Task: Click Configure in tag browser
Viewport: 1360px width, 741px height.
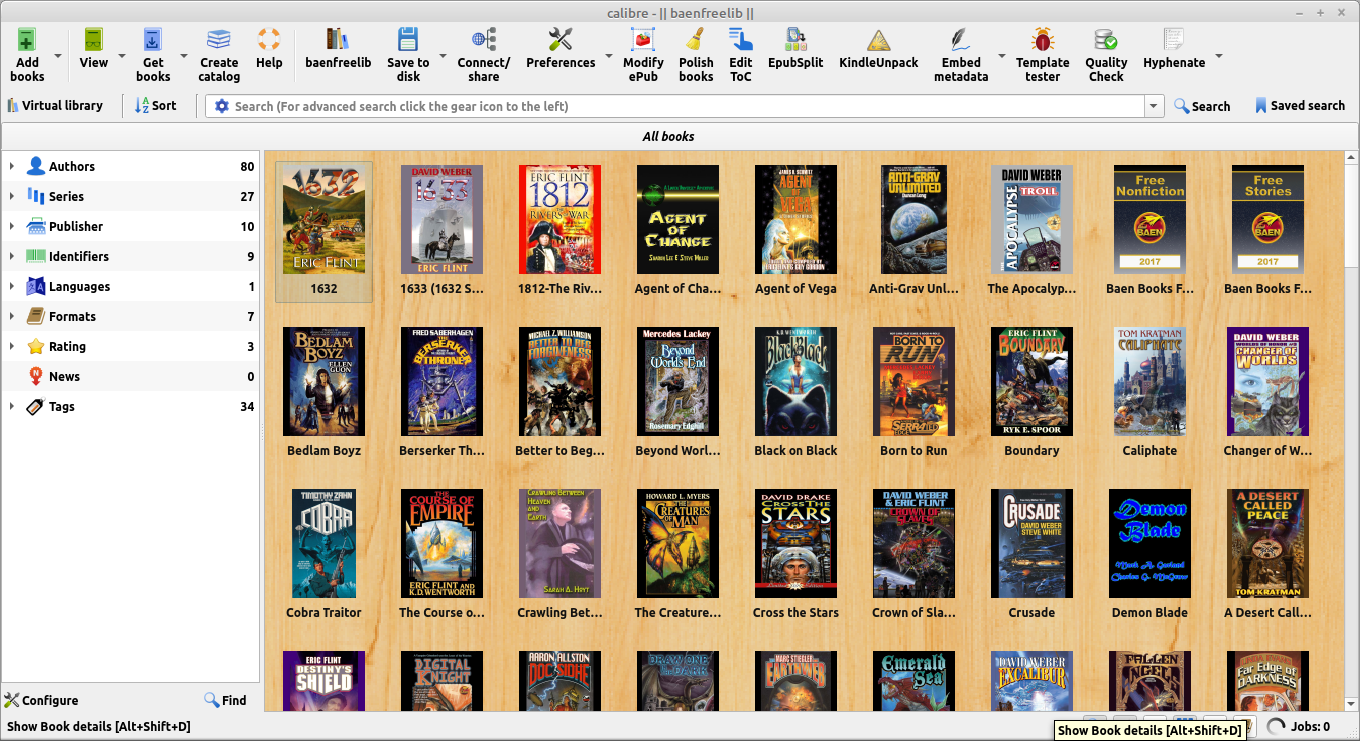Action: click(x=42, y=700)
